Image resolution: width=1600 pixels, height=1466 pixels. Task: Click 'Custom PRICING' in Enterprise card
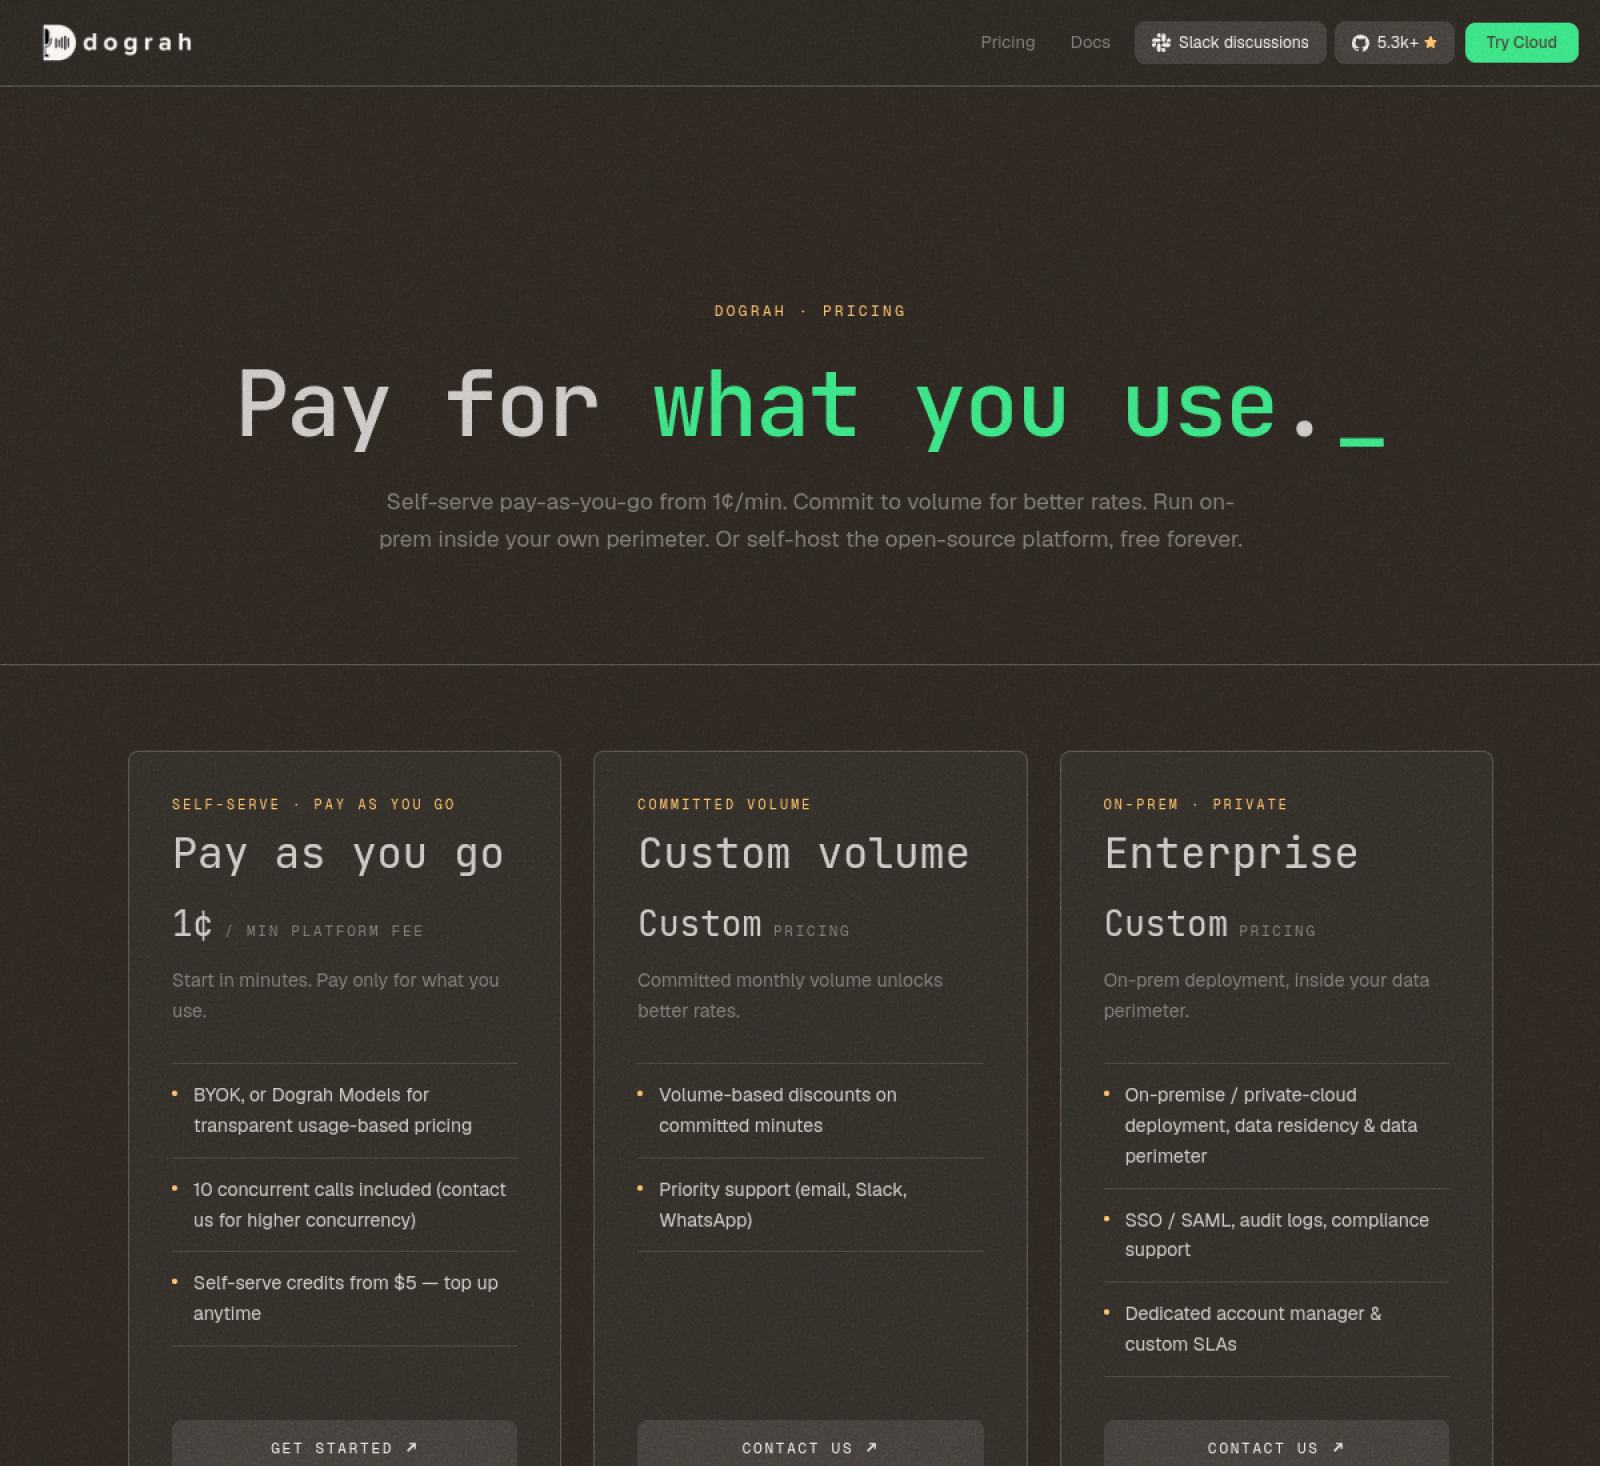point(1210,924)
